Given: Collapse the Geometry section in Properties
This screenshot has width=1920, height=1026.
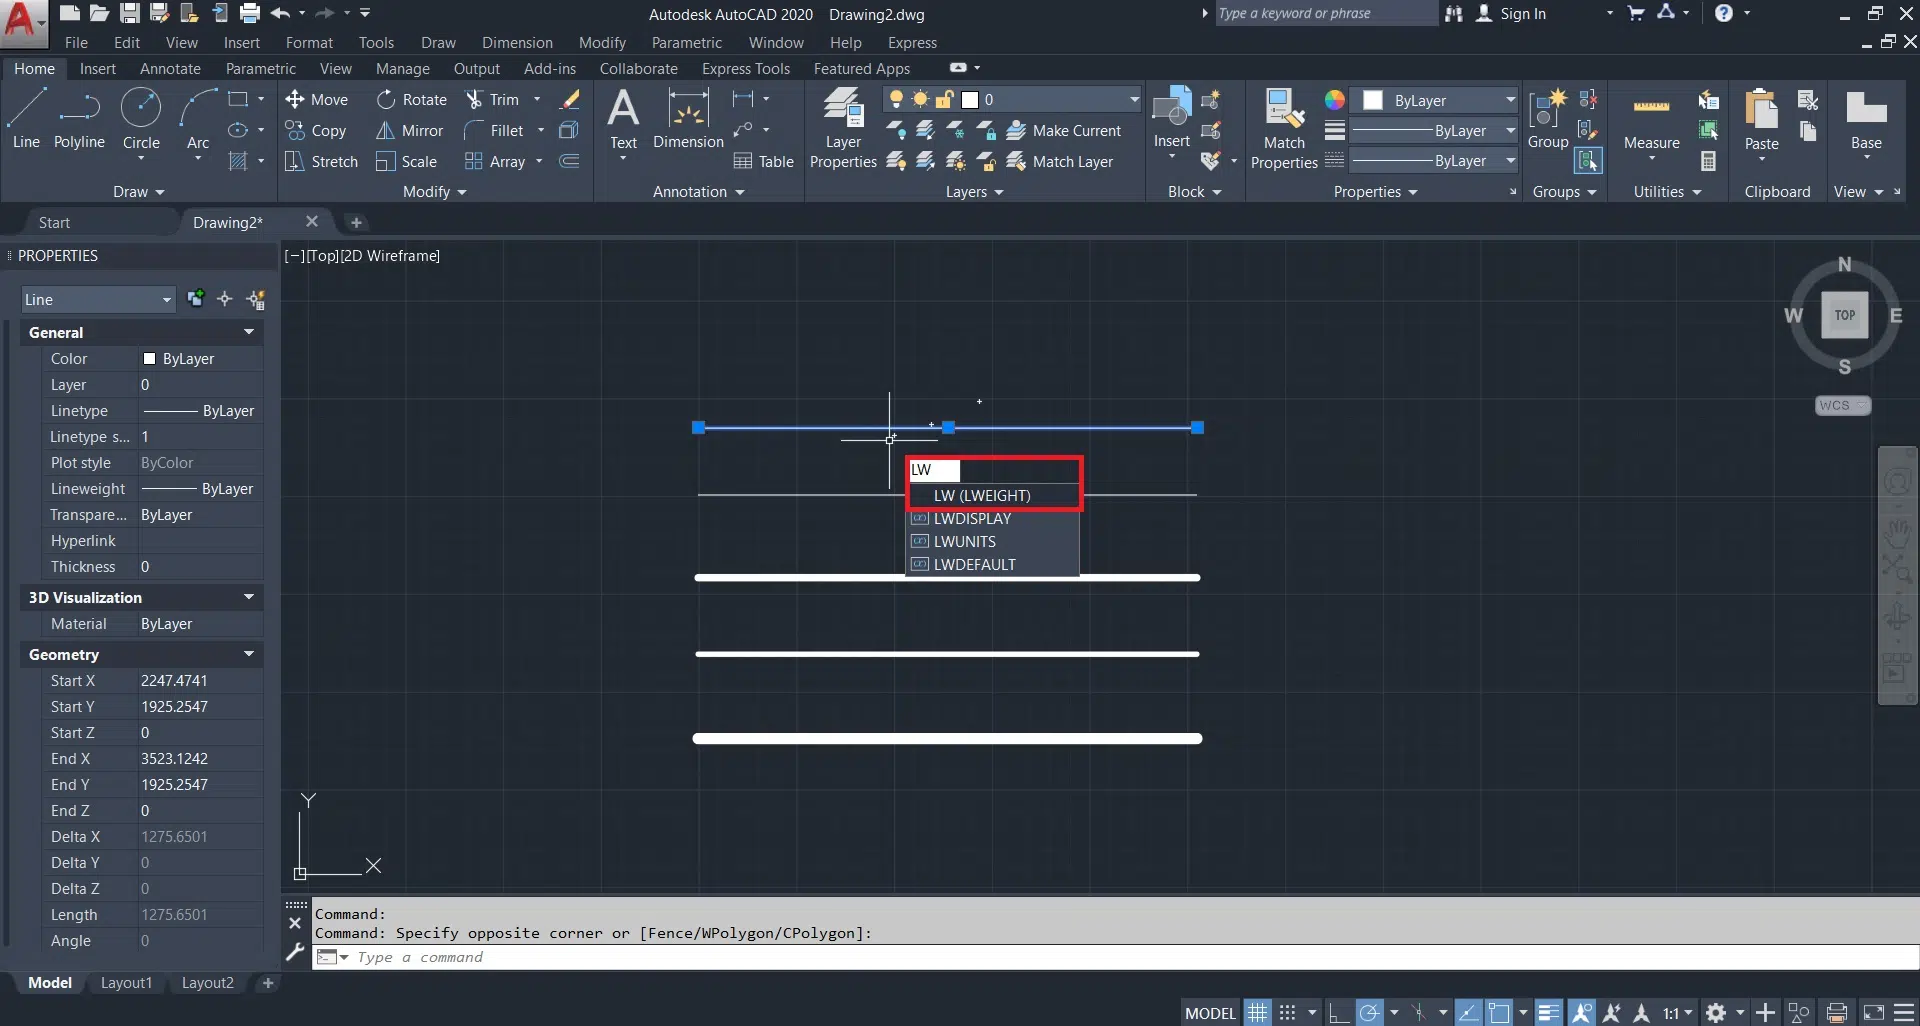Looking at the screenshot, I should [248, 655].
